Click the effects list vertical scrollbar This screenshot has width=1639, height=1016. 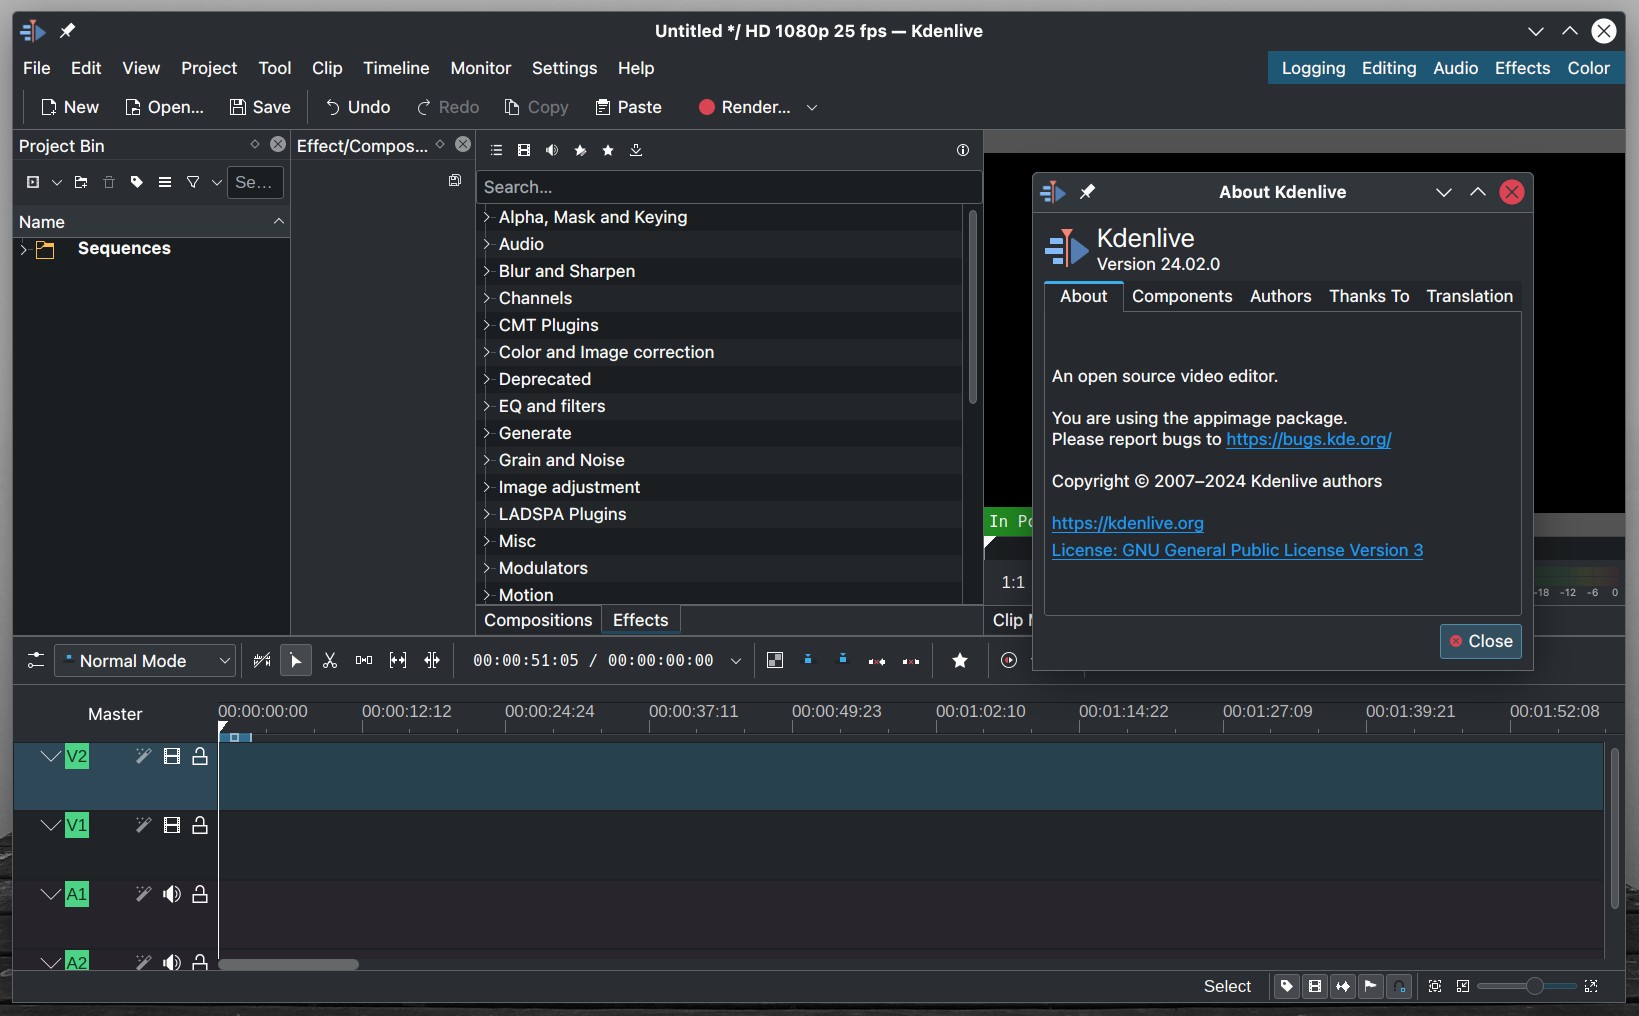click(x=972, y=306)
